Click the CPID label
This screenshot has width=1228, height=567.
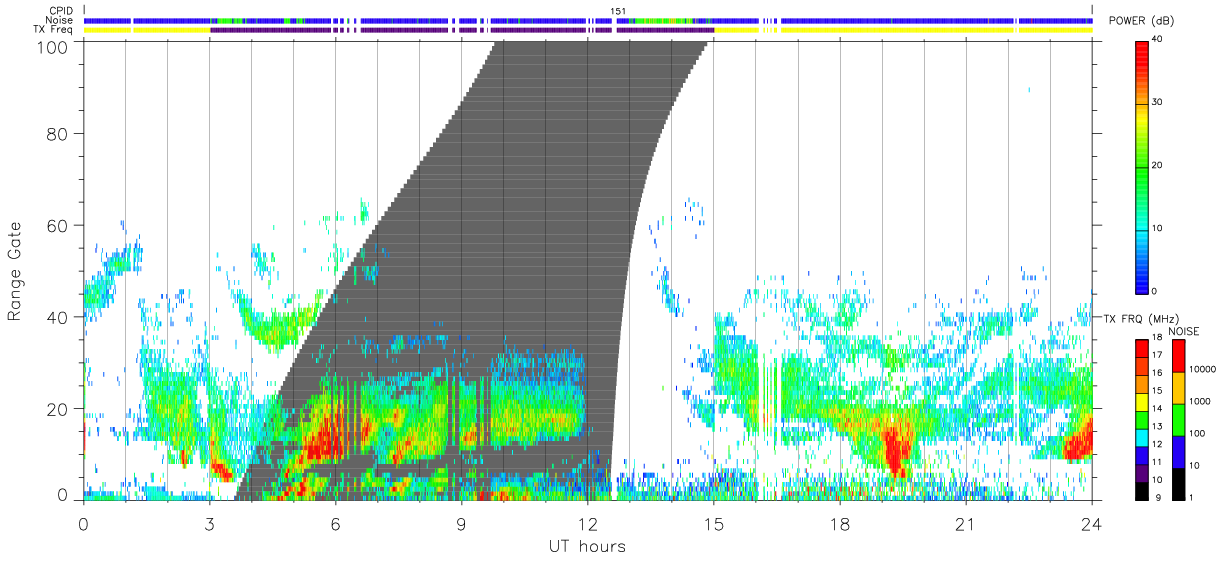(61, 10)
